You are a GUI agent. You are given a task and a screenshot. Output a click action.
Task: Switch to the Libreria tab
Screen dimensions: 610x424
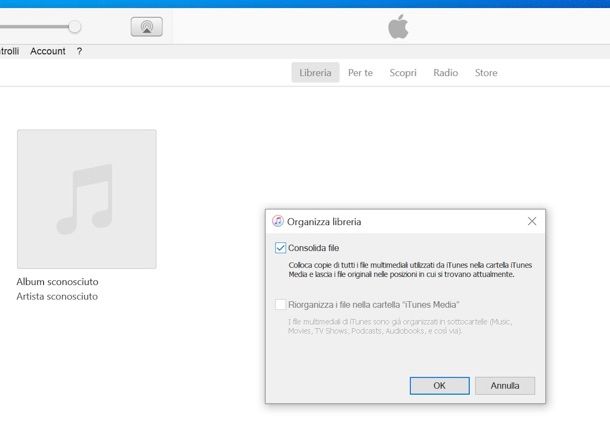[x=315, y=73]
